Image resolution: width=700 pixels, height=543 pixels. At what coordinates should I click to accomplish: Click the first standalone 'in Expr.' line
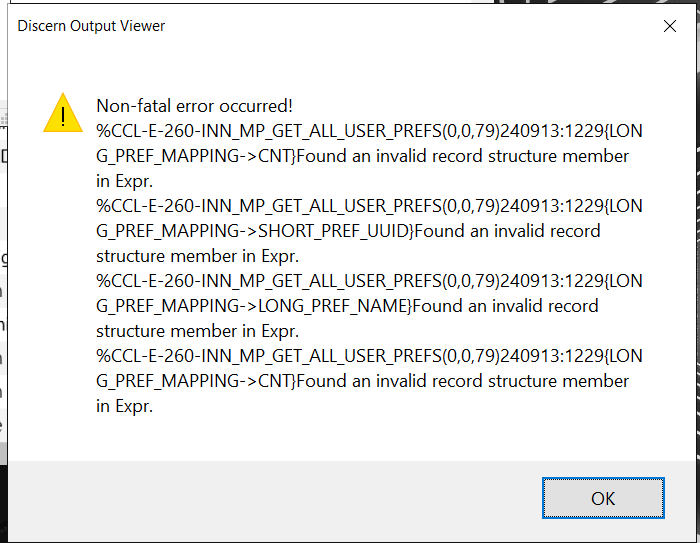point(124,181)
